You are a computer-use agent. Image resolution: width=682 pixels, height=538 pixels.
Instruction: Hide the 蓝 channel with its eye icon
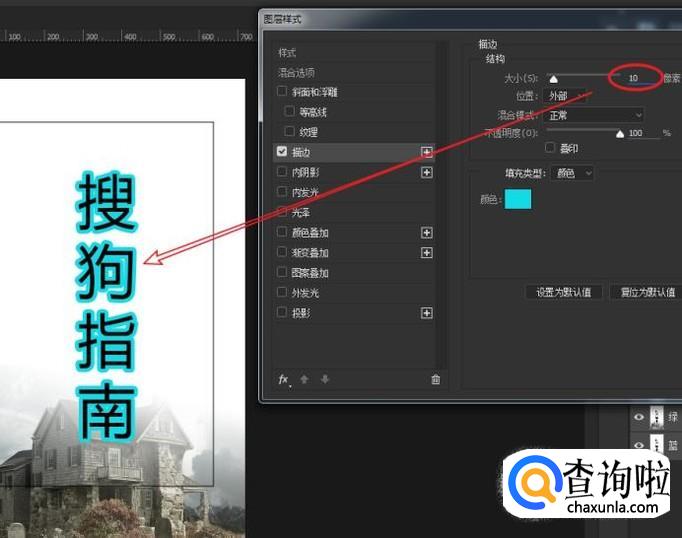point(639,445)
